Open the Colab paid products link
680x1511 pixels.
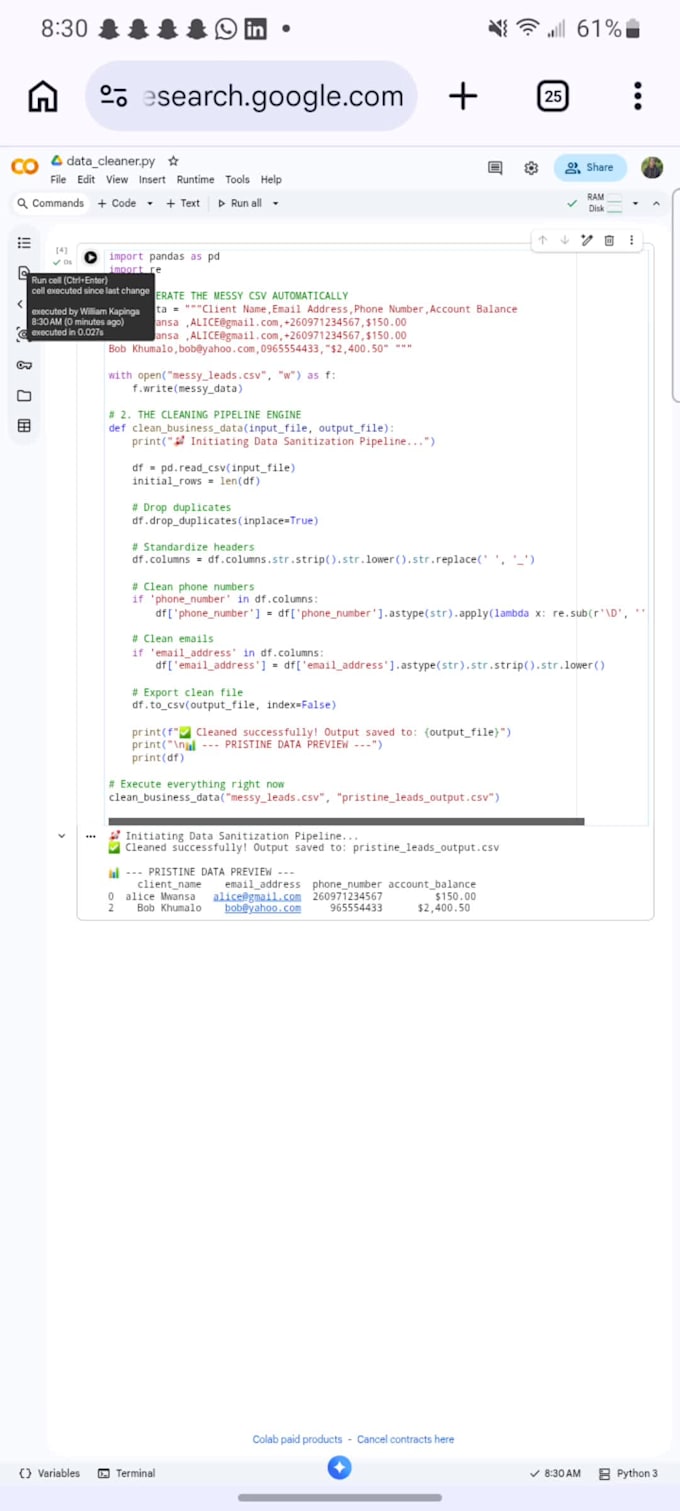pos(297,1440)
